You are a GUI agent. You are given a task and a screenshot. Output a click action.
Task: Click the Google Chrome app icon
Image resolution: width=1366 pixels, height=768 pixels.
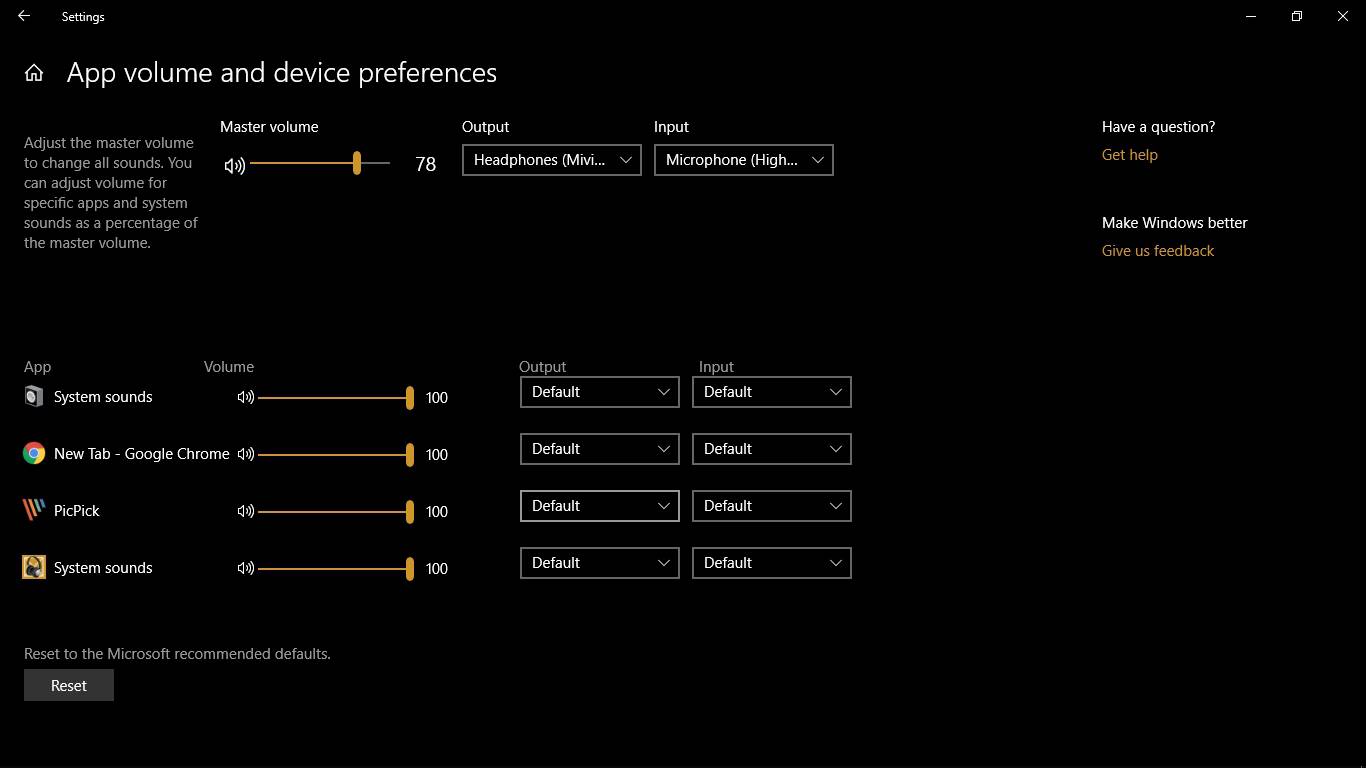(34, 454)
